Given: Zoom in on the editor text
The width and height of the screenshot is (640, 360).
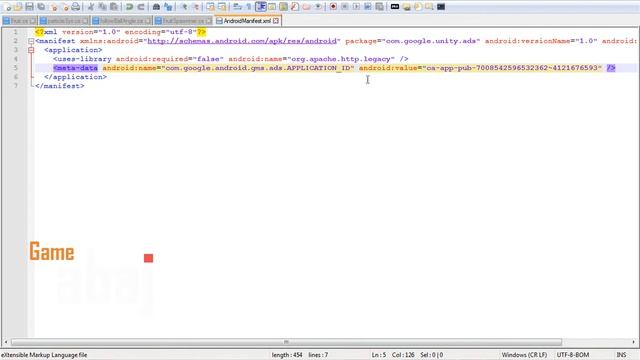Looking at the screenshot, I should coord(184,7).
